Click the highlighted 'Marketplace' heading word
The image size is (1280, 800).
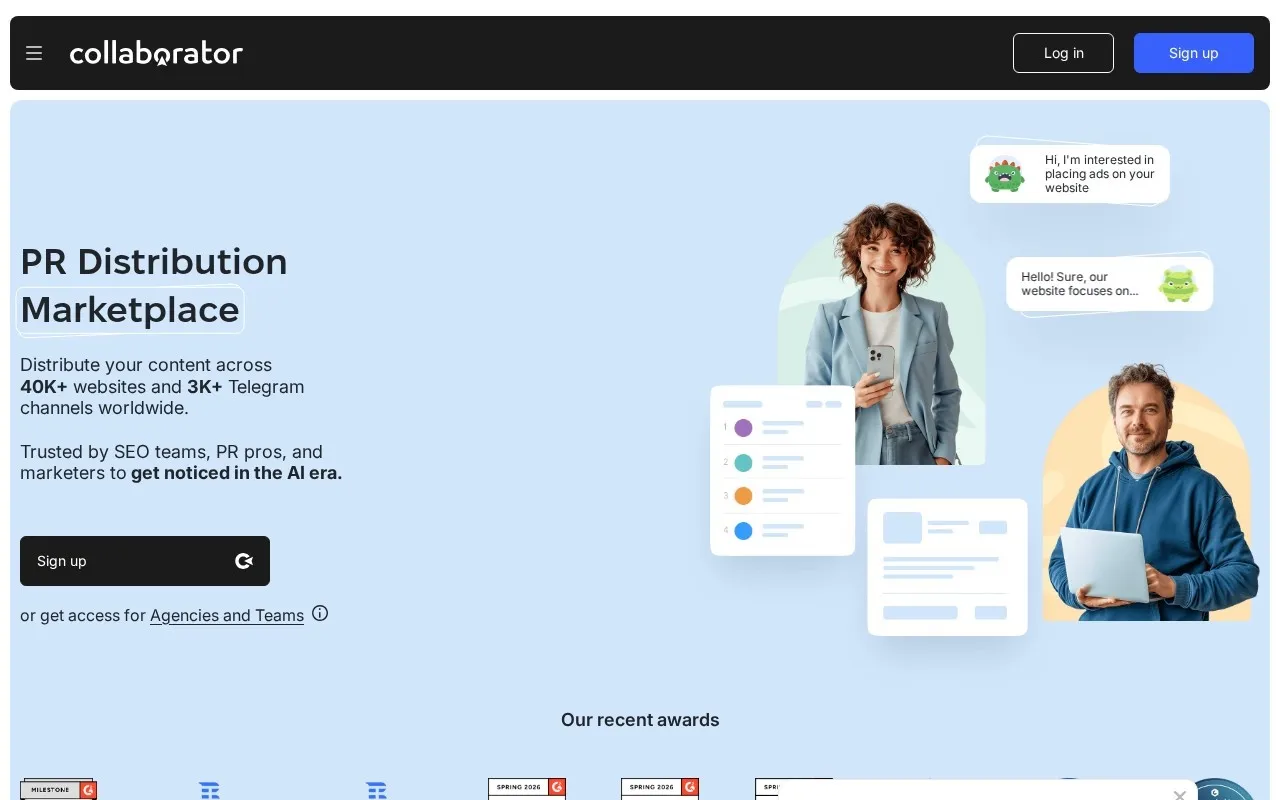tap(130, 310)
